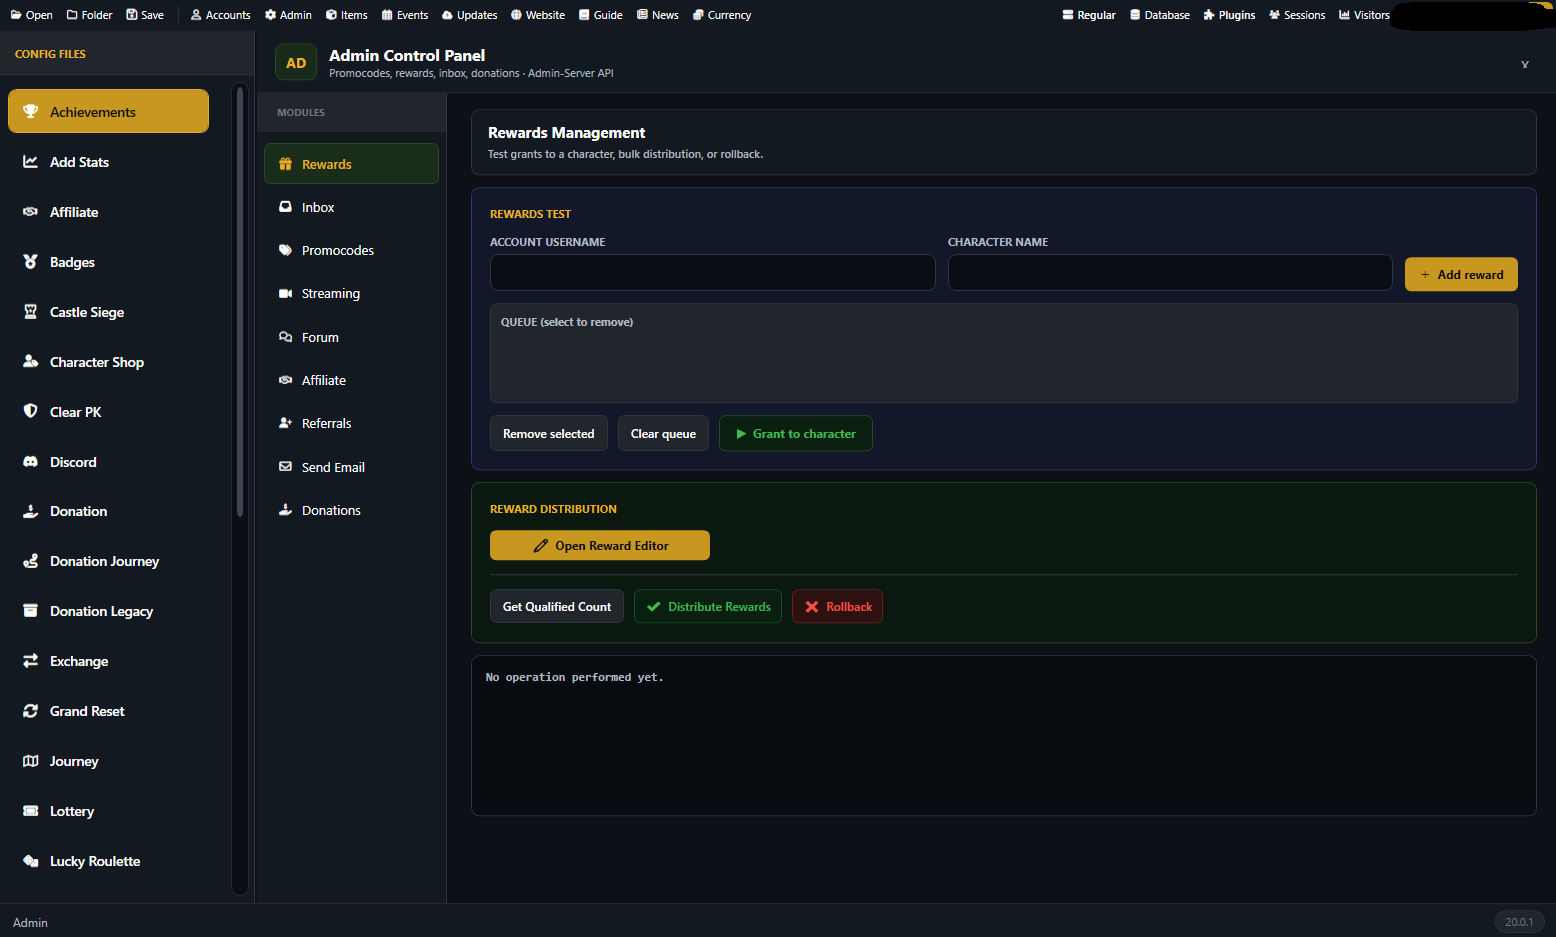Select Grand Reset config

pyautogui.click(x=108, y=711)
